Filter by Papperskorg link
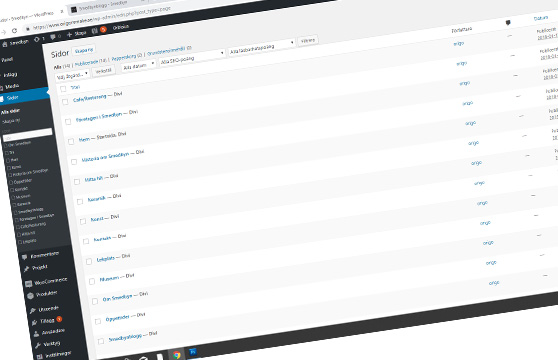 (124, 57)
